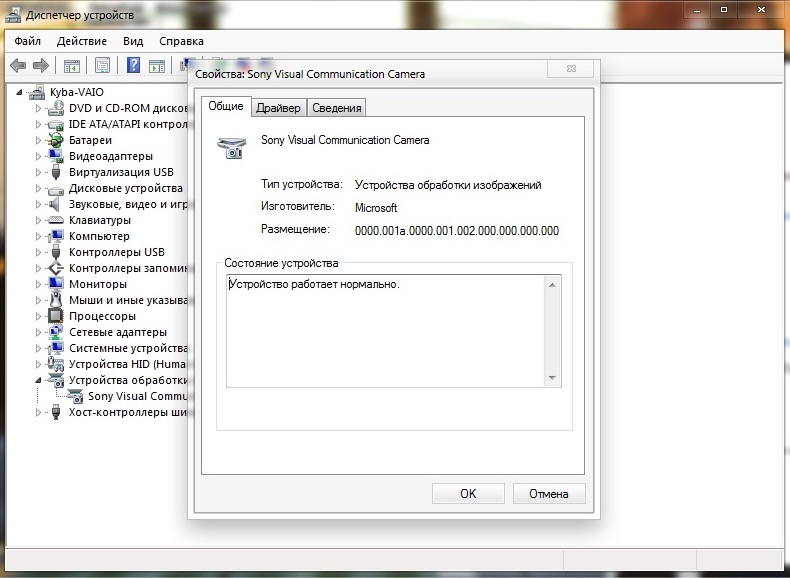The image size is (790, 578).
Task: Select the Sony Visual Commu tree item
Action: 138,396
